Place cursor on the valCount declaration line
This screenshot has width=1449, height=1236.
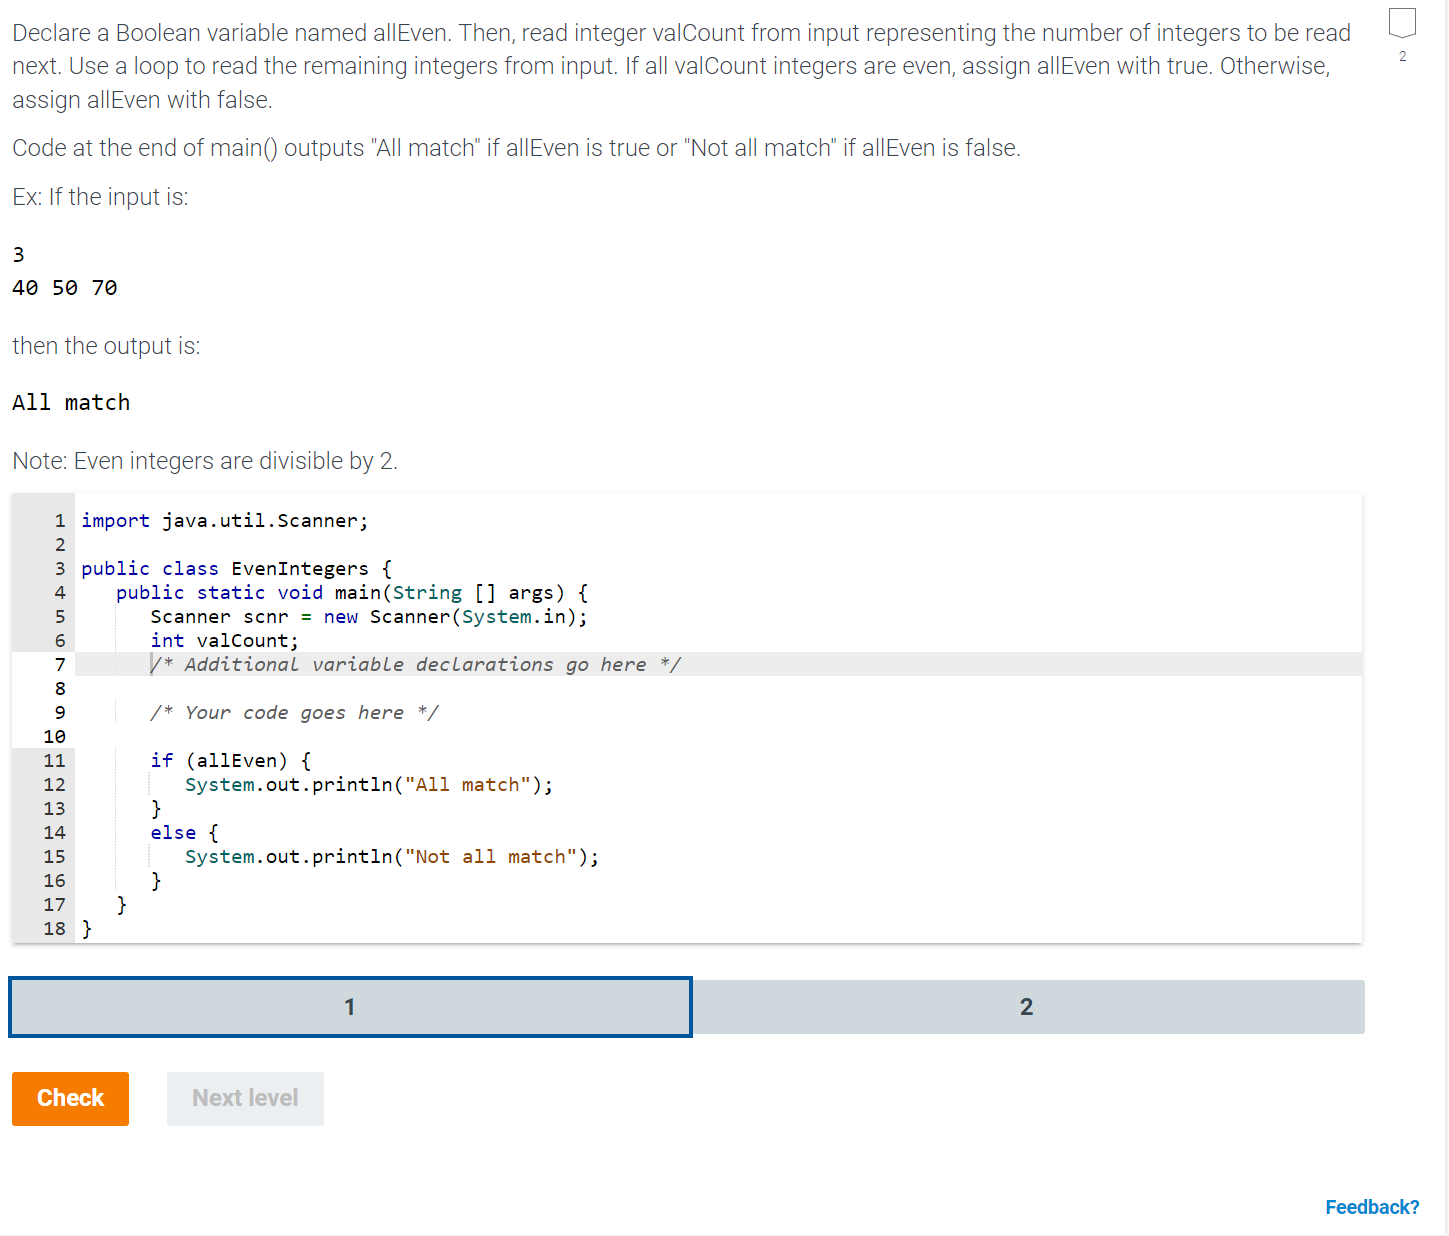[x=222, y=640]
